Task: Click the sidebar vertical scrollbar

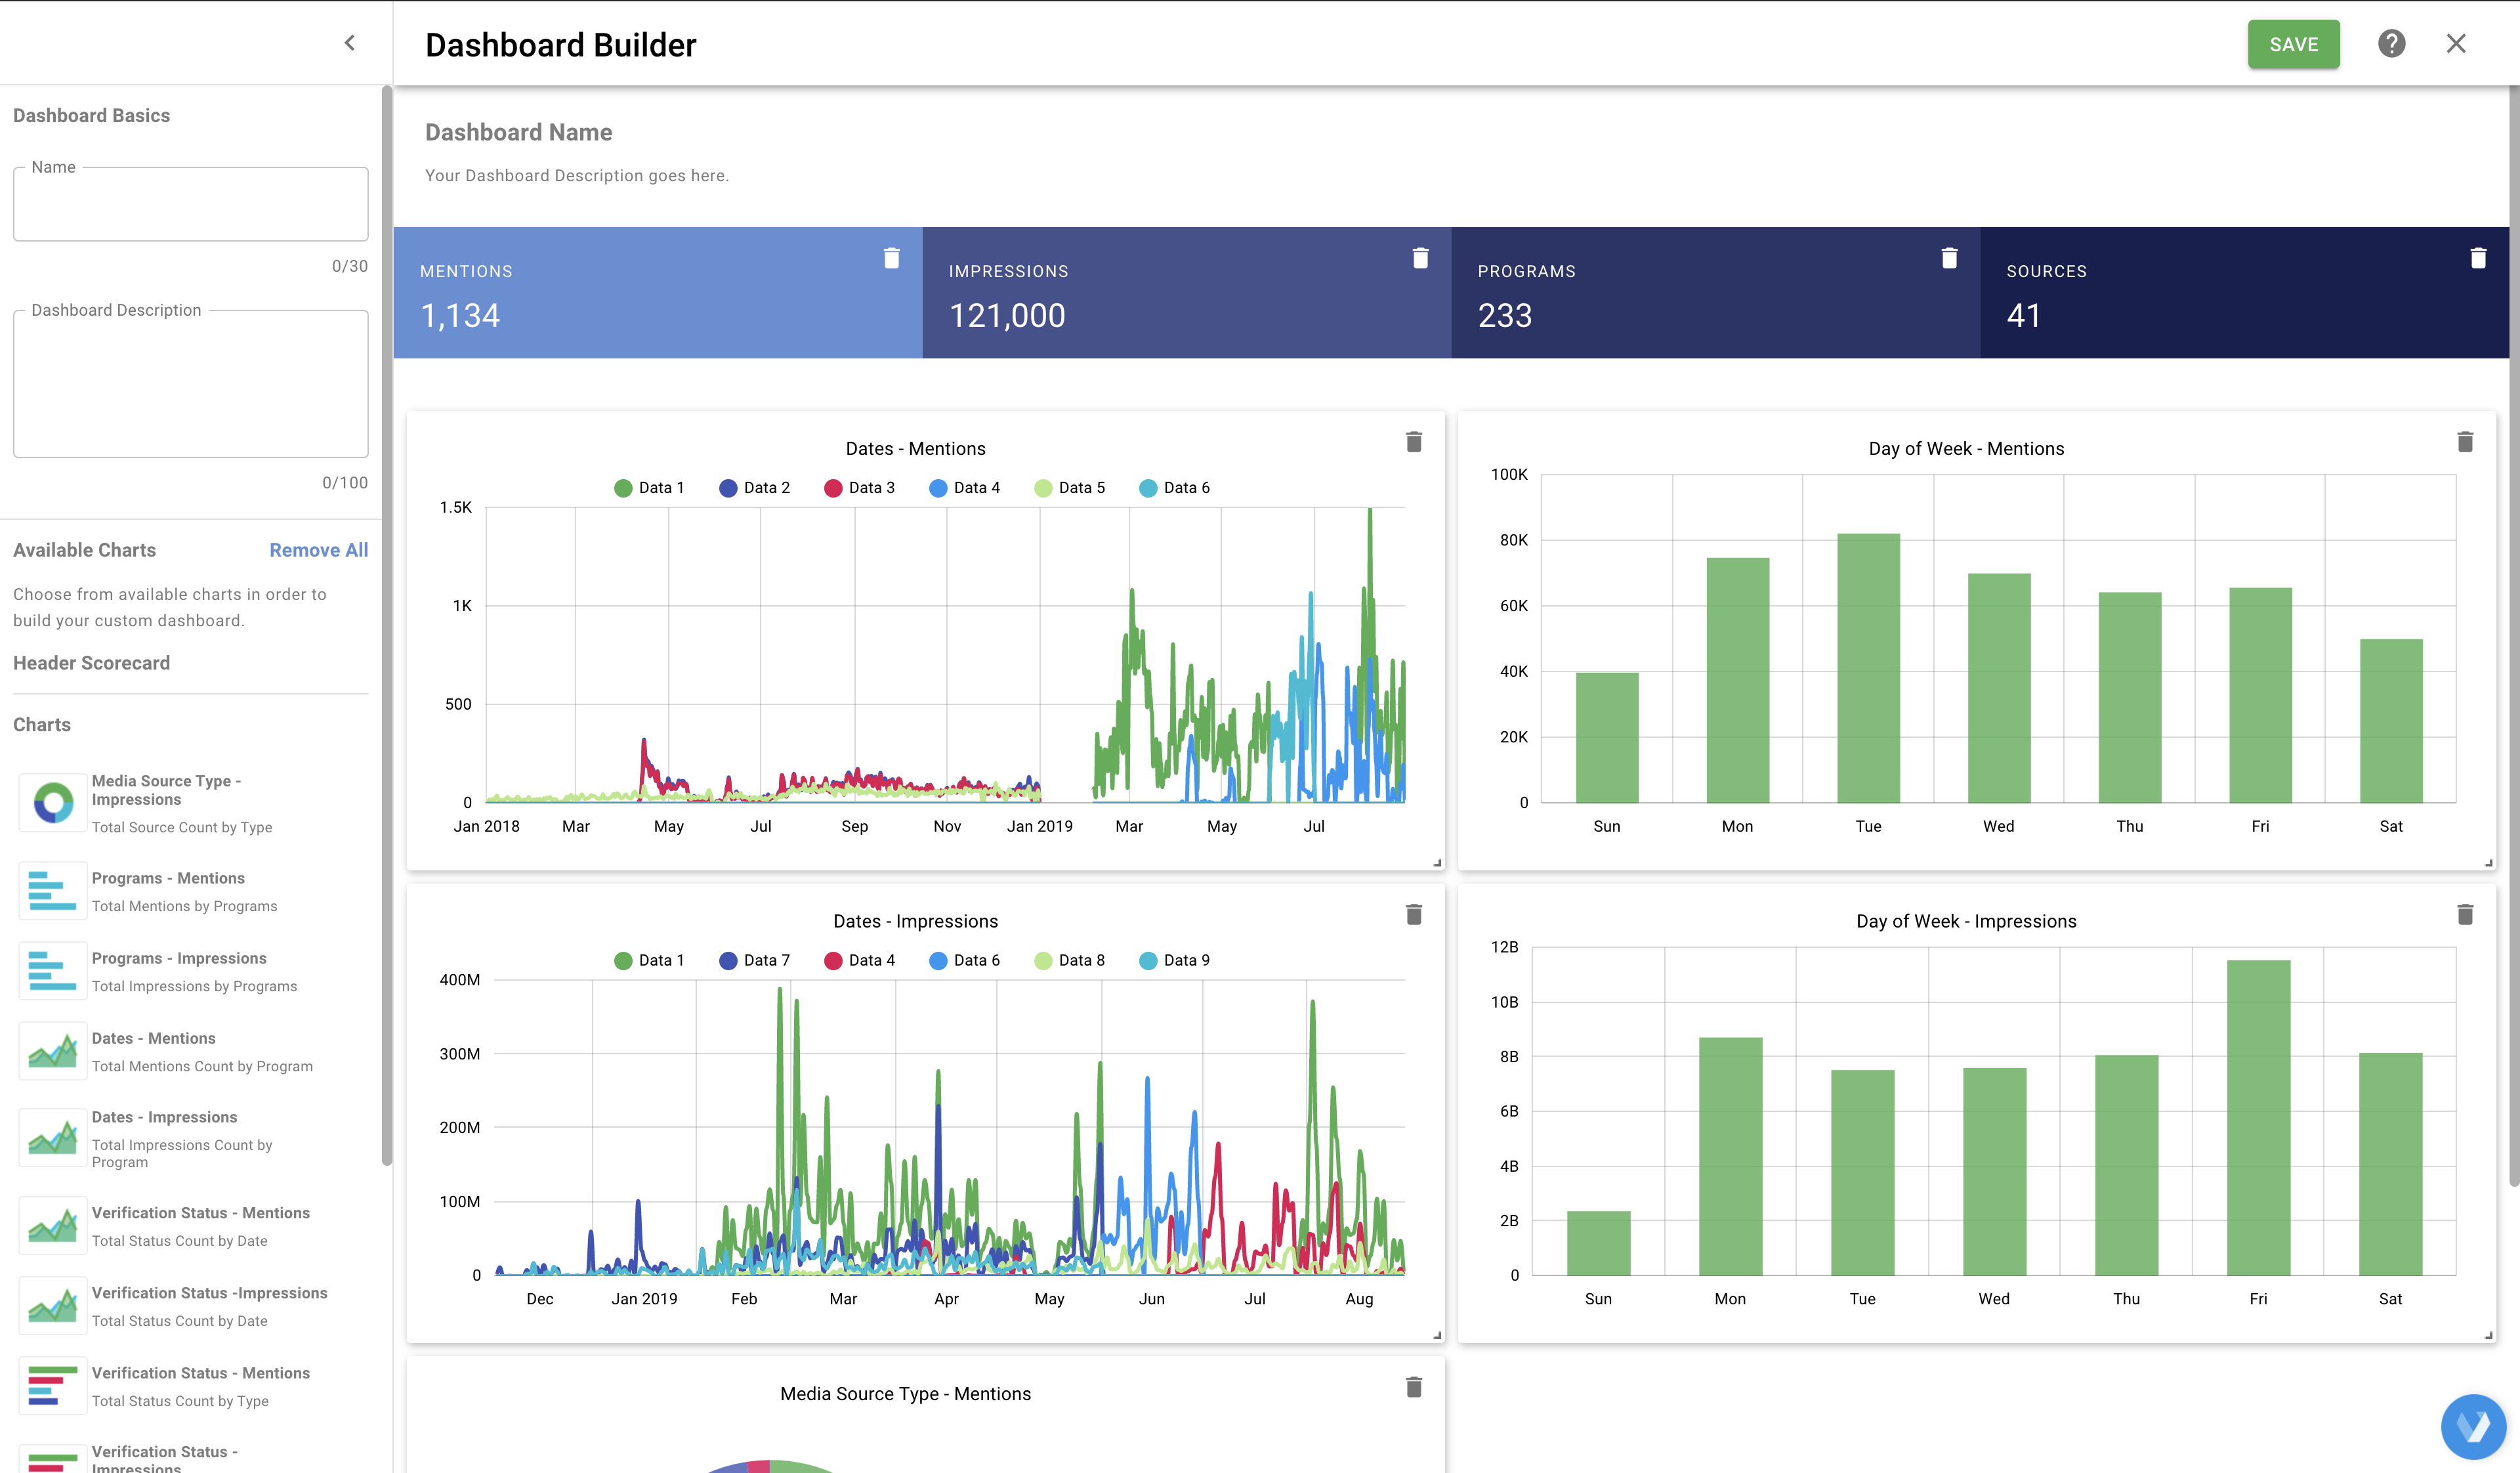Action: coord(387,625)
